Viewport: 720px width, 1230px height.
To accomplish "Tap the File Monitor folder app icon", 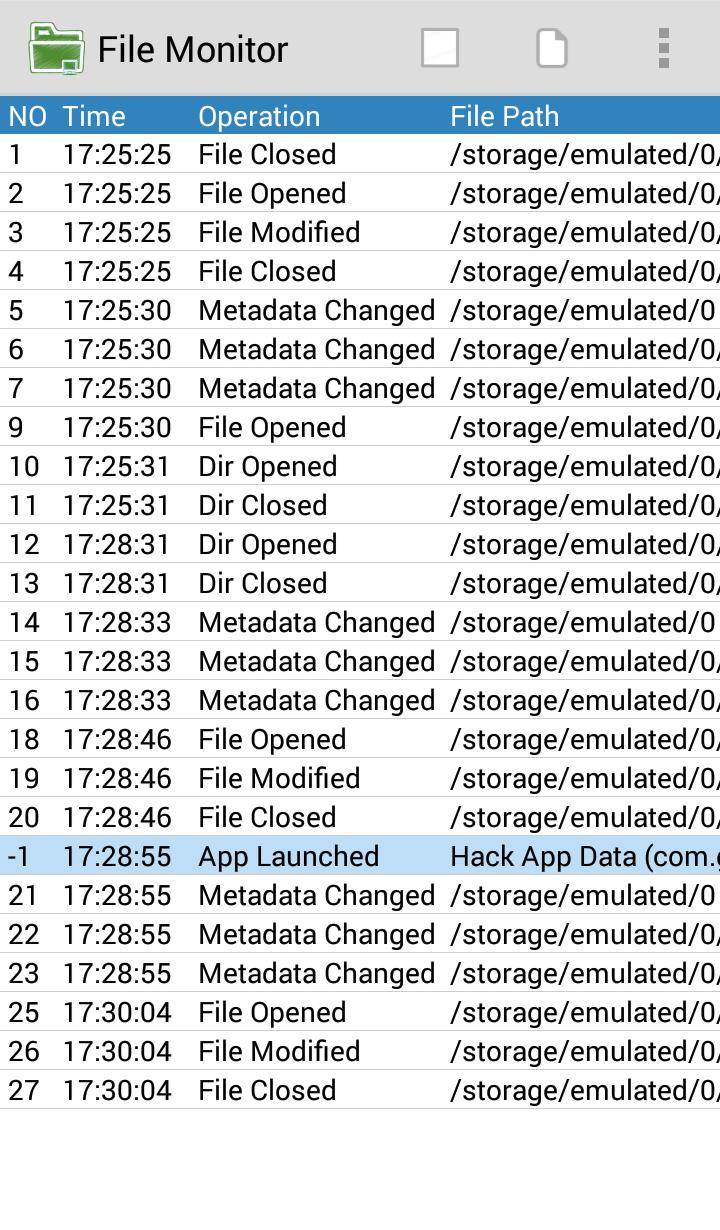I will tap(57, 48).
